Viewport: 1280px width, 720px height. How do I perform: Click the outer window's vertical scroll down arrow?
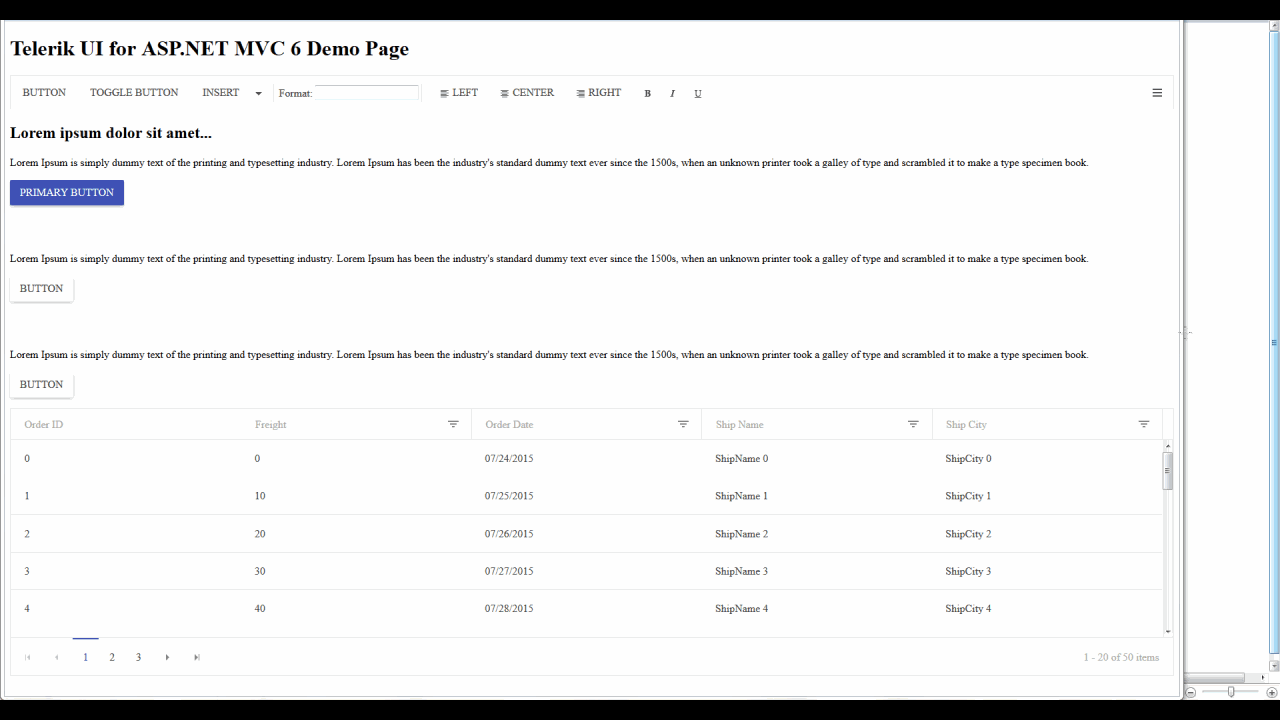tap(1274, 665)
